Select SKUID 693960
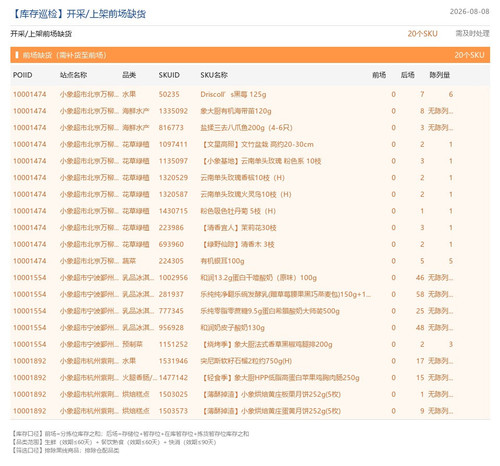The image size is (500, 466). (171, 244)
